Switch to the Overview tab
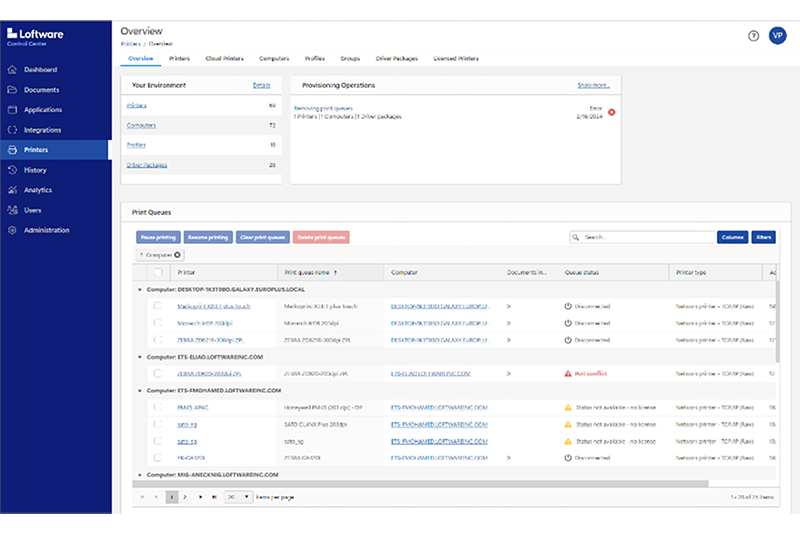This screenshot has width=800, height=534. pyautogui.click(x=140, y=59)
